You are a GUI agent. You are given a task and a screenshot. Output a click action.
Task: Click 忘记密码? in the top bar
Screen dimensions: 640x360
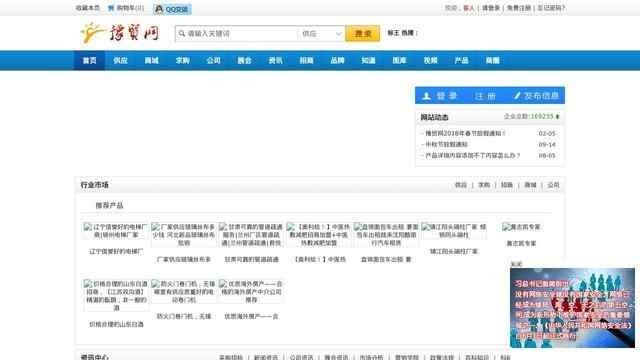click(551, 8)
